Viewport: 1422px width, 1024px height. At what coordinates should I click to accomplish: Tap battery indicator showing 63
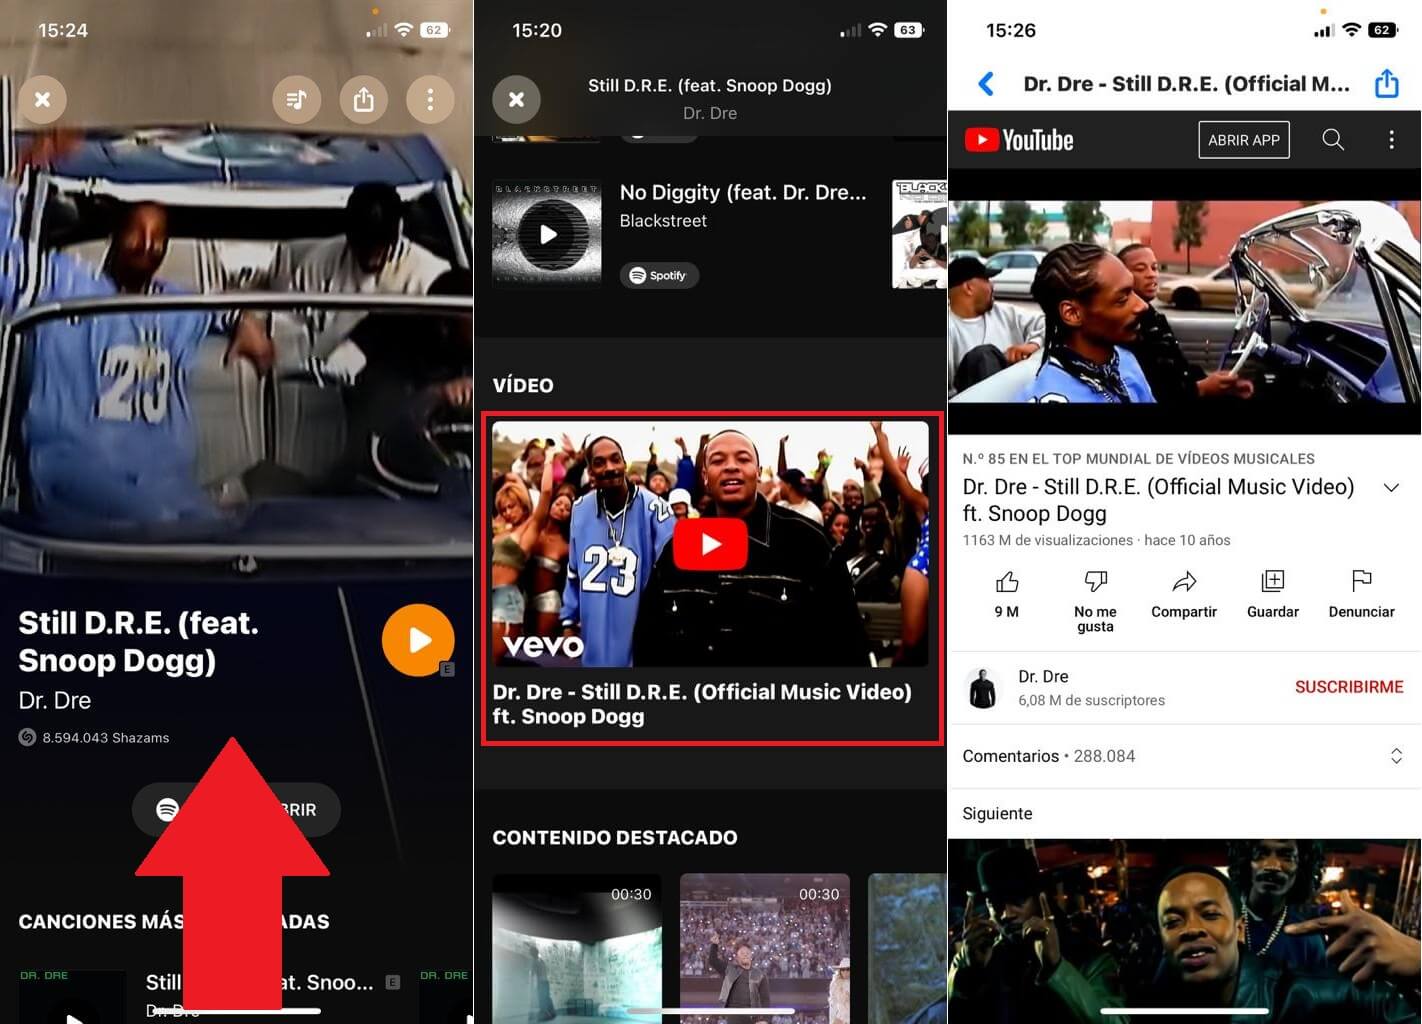coord(908,30)
